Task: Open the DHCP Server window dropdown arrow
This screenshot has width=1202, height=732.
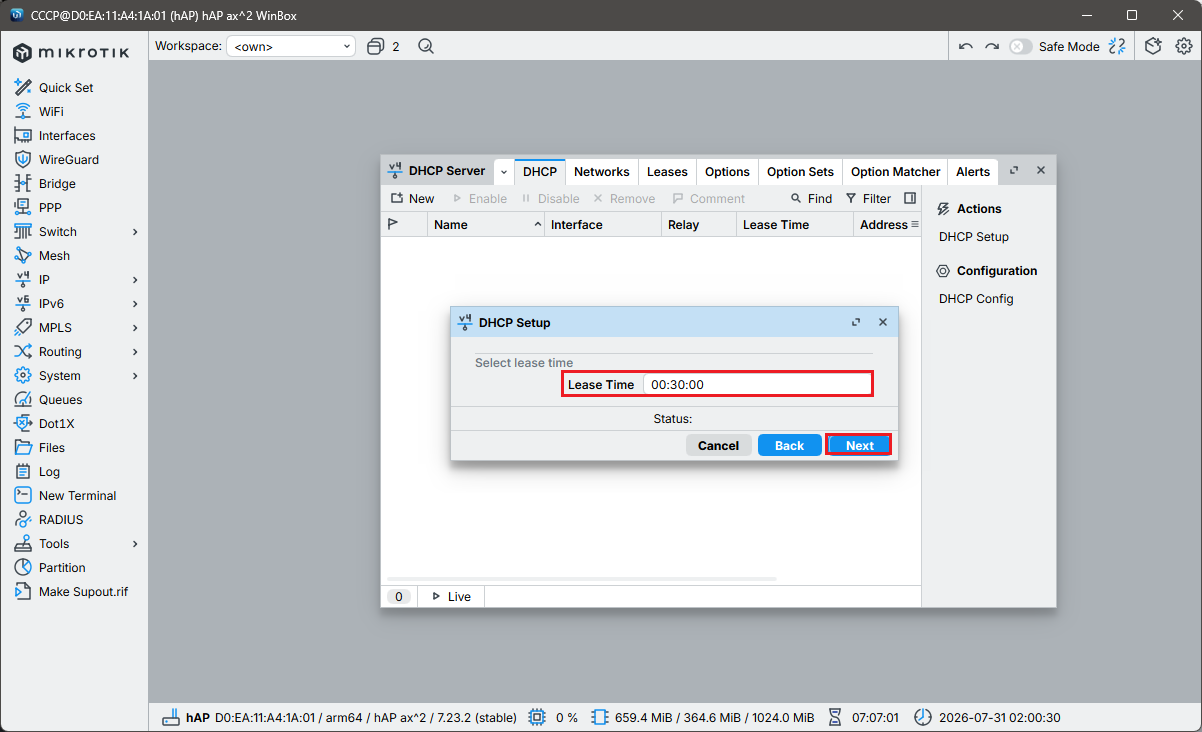Action: (504, 171)
